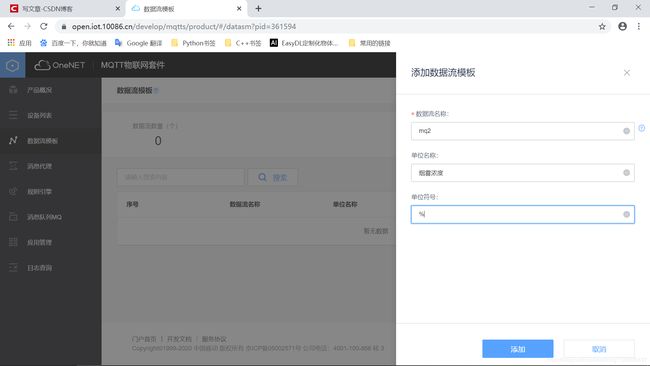
Task: Go forward in browser history
Action: [x=27, y=27]
